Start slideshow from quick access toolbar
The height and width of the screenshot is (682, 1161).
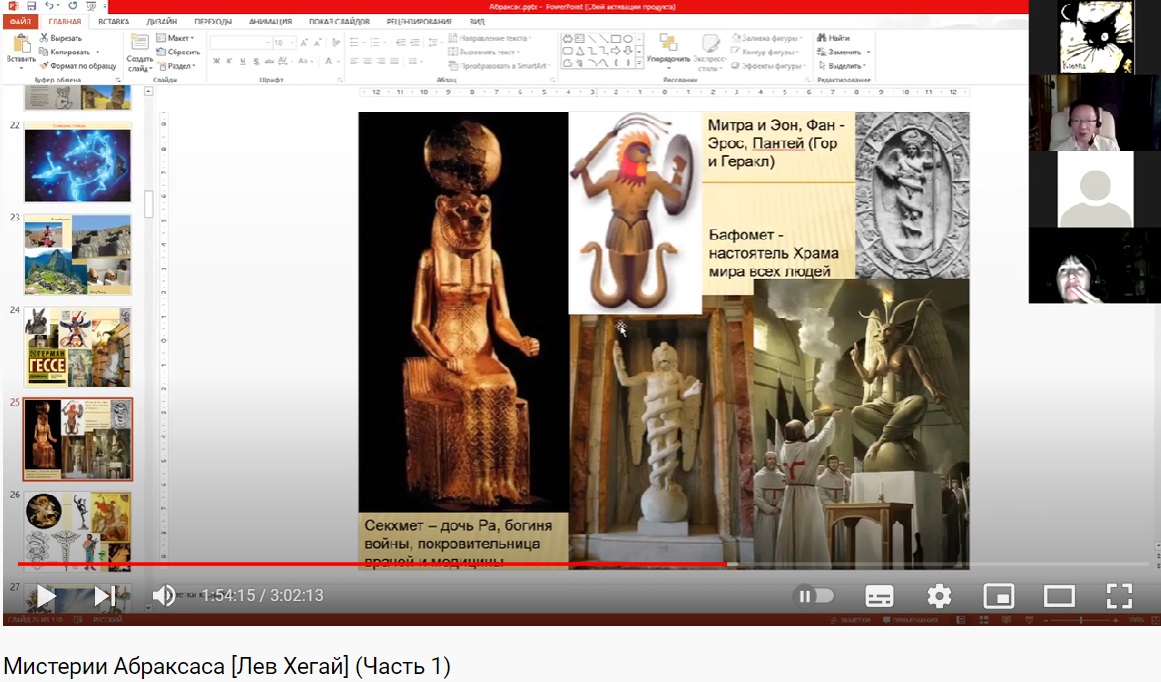coord(93,6)
